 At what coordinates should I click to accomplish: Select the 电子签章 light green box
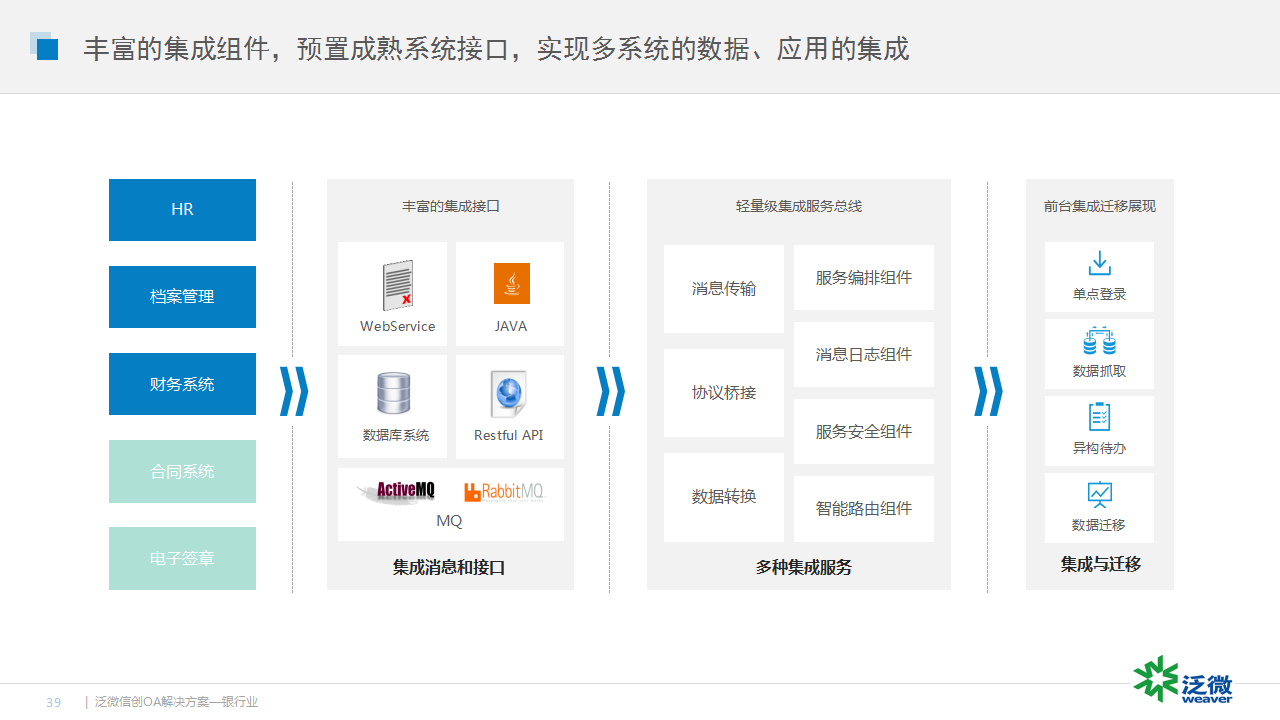(182, 558)
